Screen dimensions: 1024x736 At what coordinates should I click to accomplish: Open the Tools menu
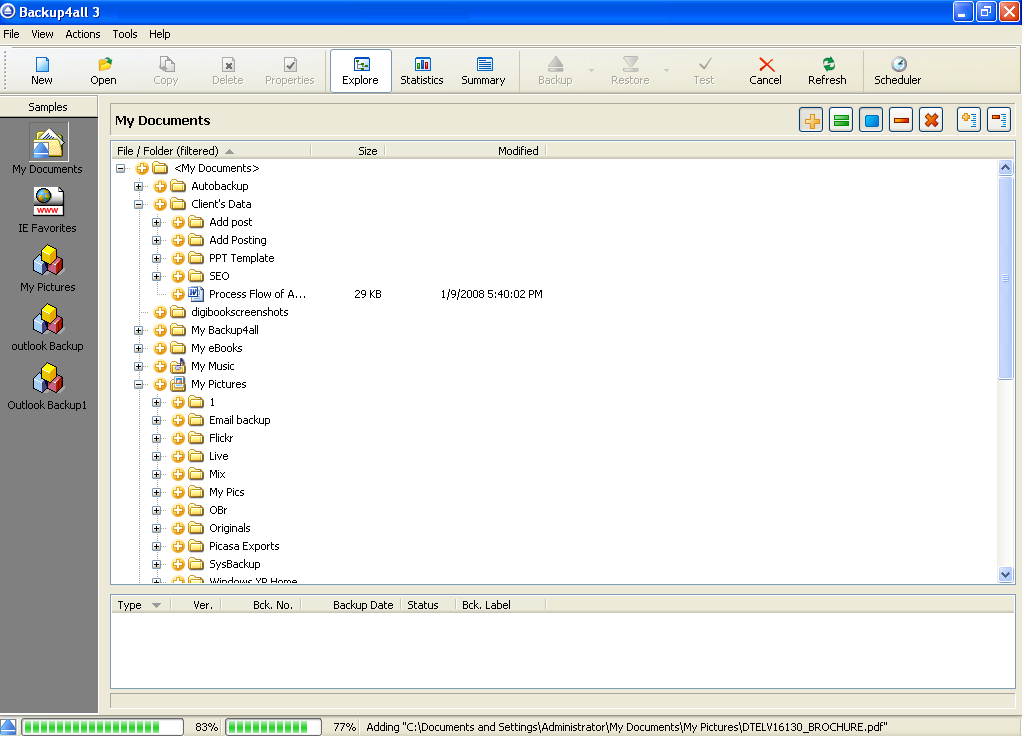click(125, 34)
